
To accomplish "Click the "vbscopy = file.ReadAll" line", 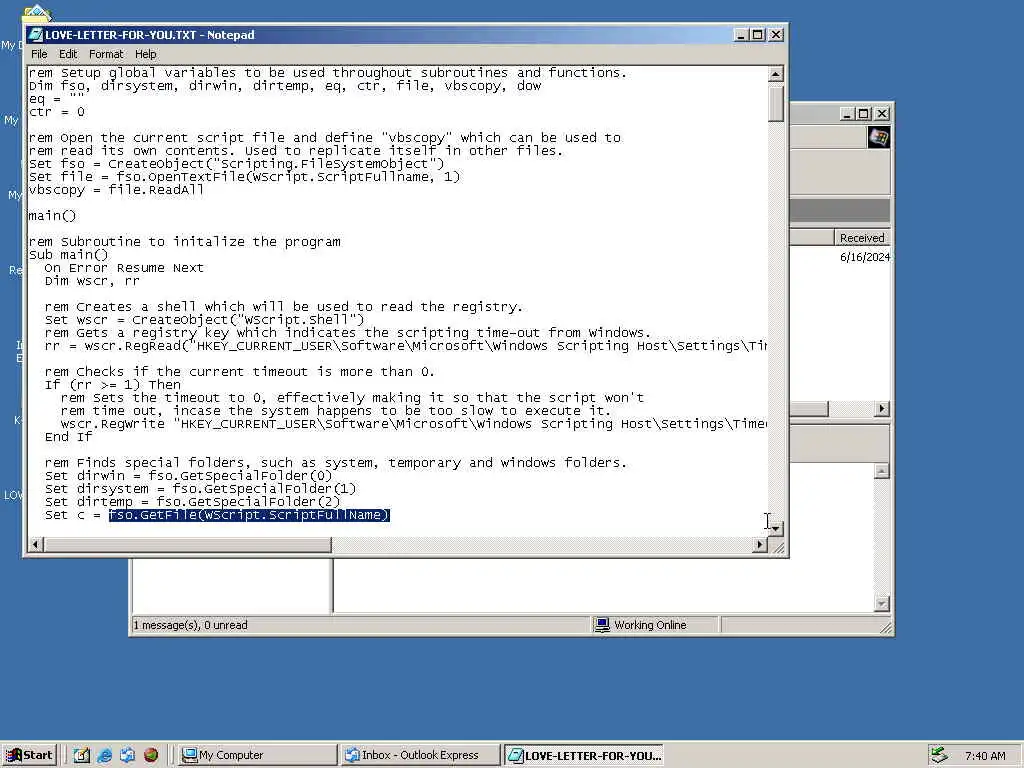I will click(116, 189).
